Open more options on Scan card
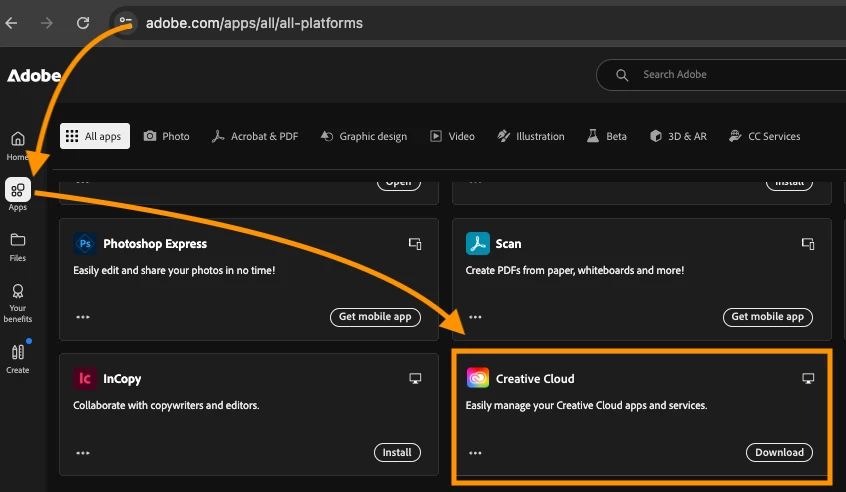 coord(475,317)
